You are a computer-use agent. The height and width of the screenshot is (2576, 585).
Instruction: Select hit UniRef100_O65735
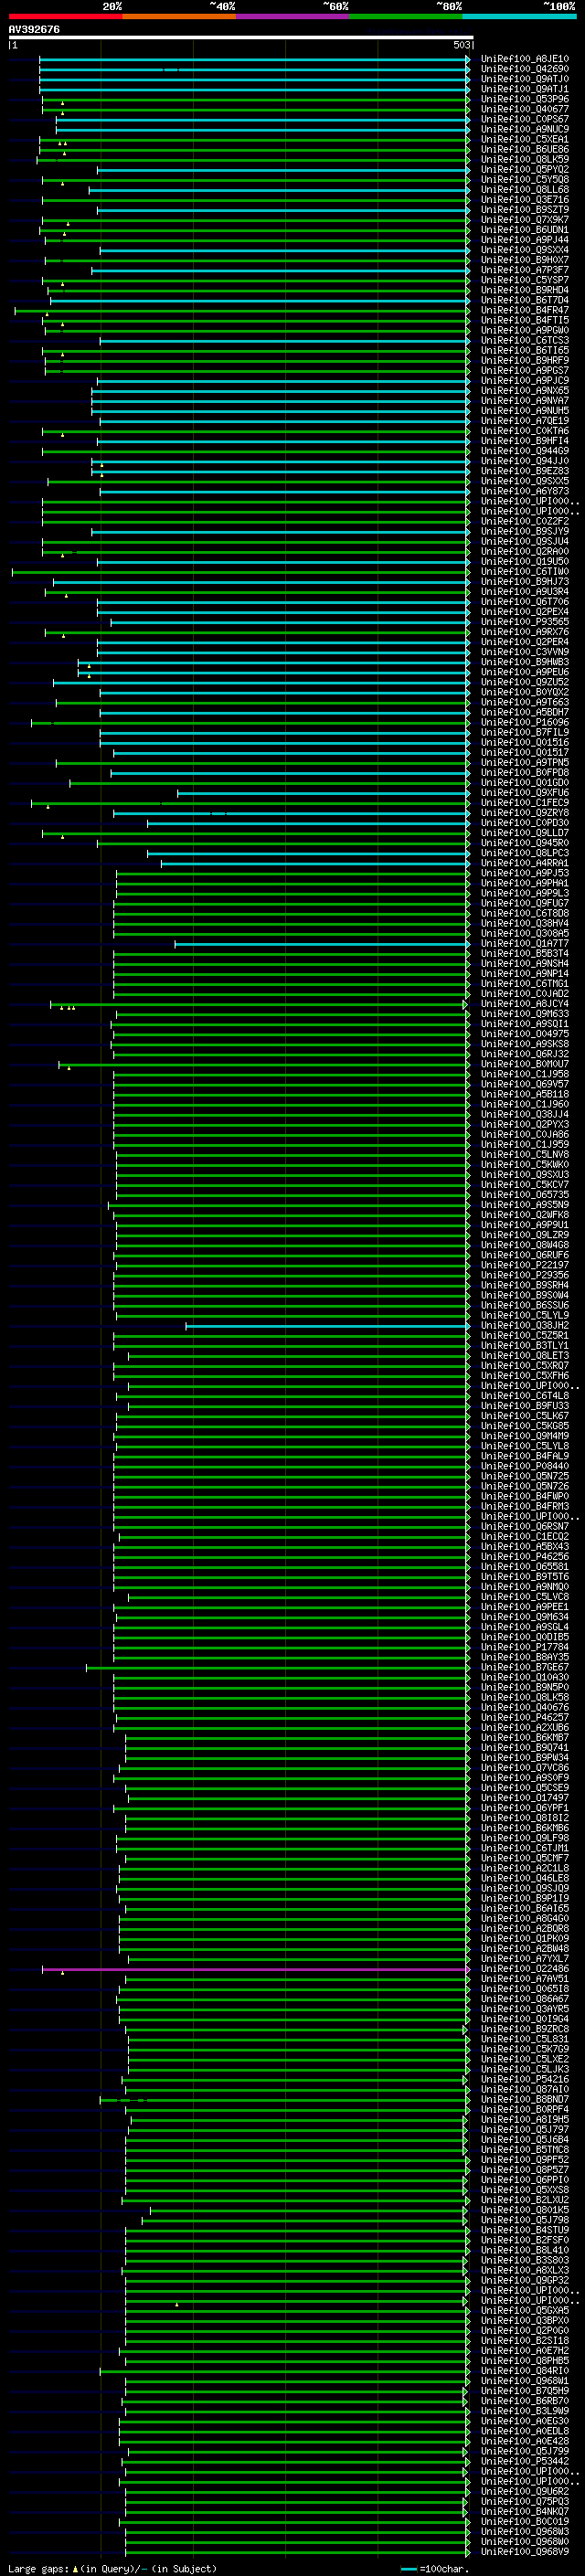525,1195
